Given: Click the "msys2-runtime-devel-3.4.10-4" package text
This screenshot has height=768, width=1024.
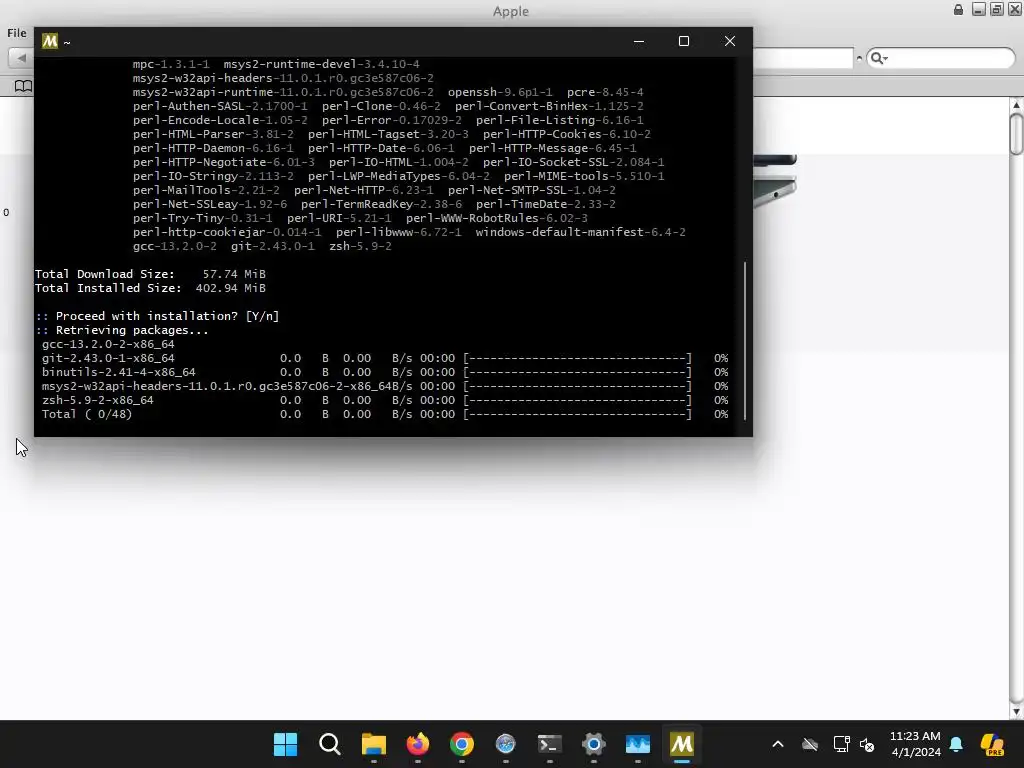Looking at the screenshot, I should pyautogui.click(x=321, y=64).
